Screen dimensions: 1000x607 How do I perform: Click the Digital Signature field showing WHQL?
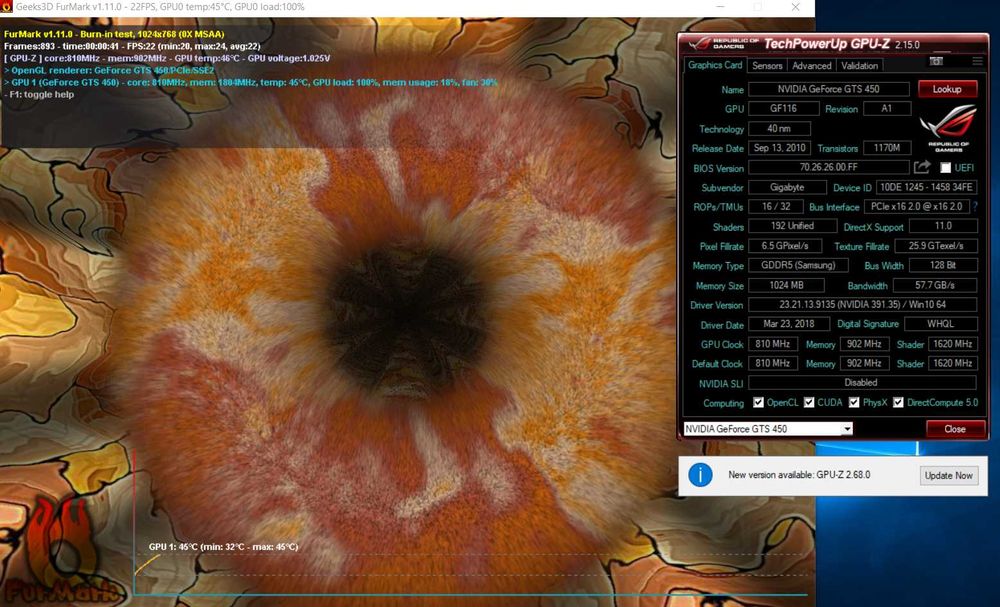coord(940,324)
